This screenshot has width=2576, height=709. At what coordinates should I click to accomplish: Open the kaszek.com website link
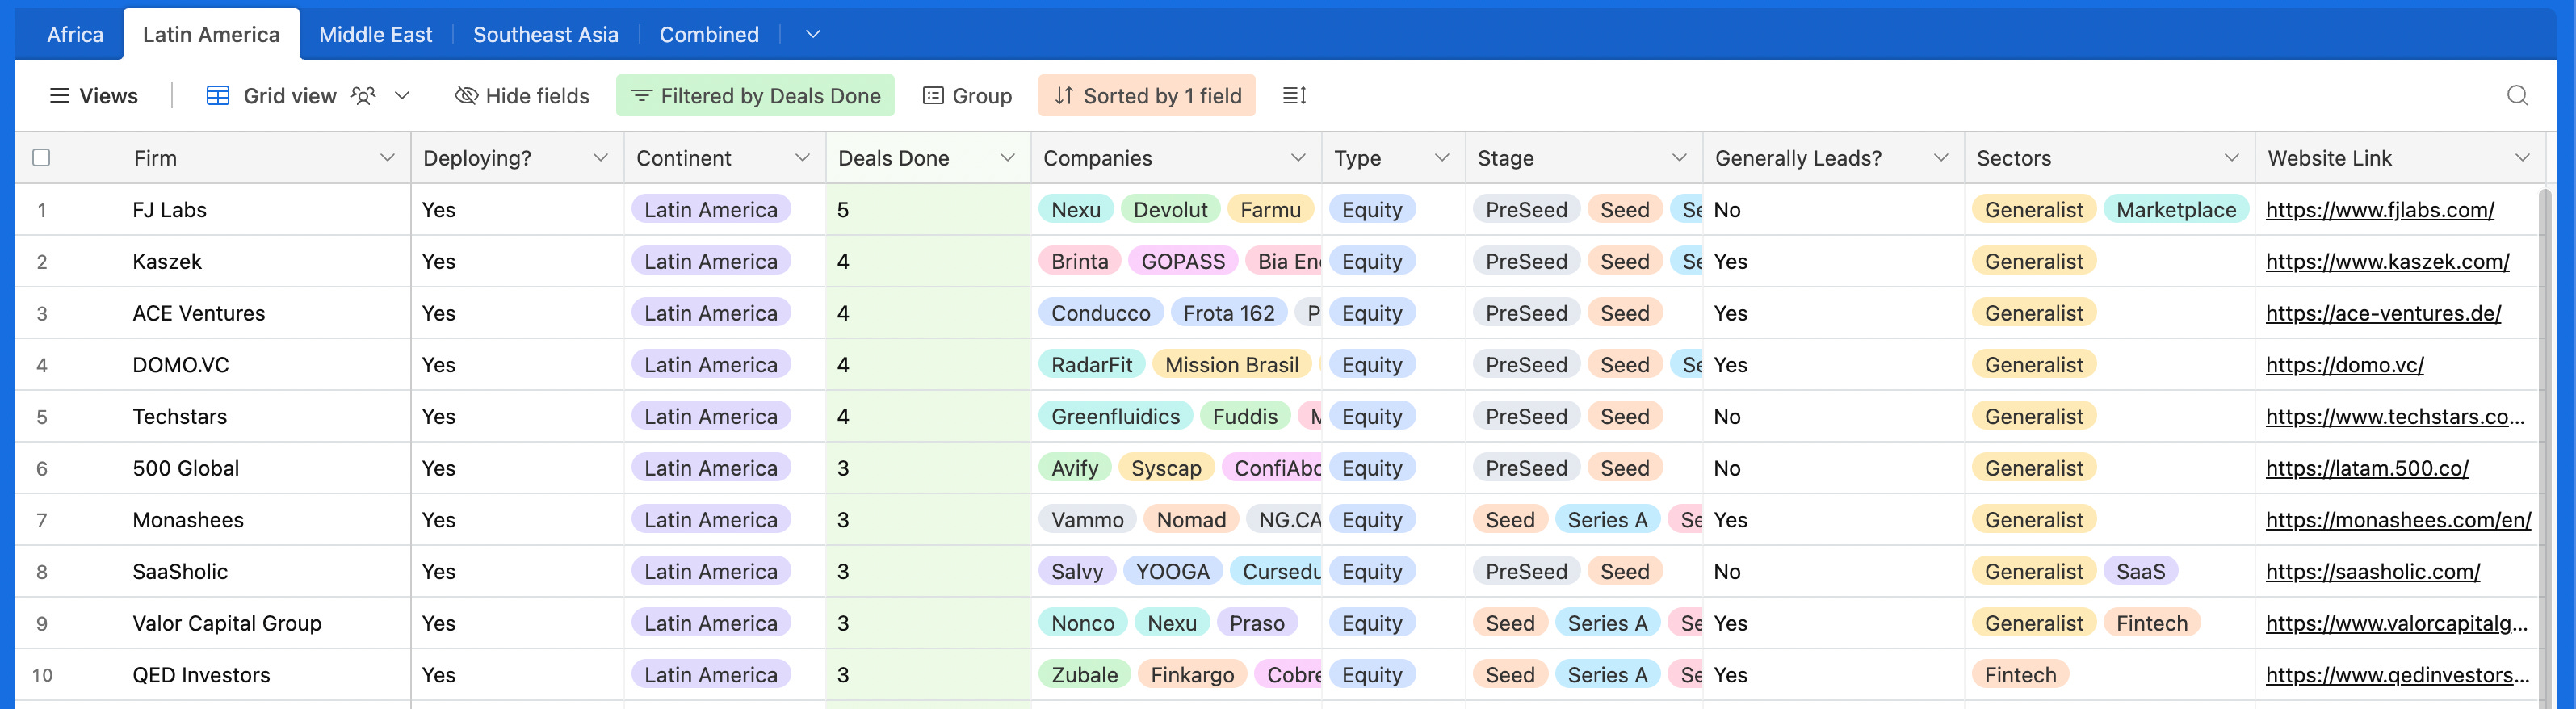(2387, 262)
